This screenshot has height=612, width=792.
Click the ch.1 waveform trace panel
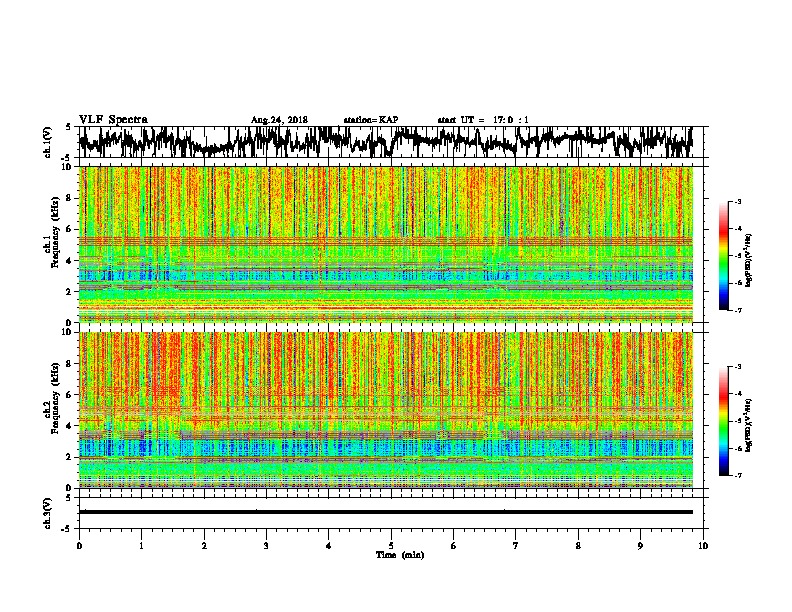click(x=390, y=142)
